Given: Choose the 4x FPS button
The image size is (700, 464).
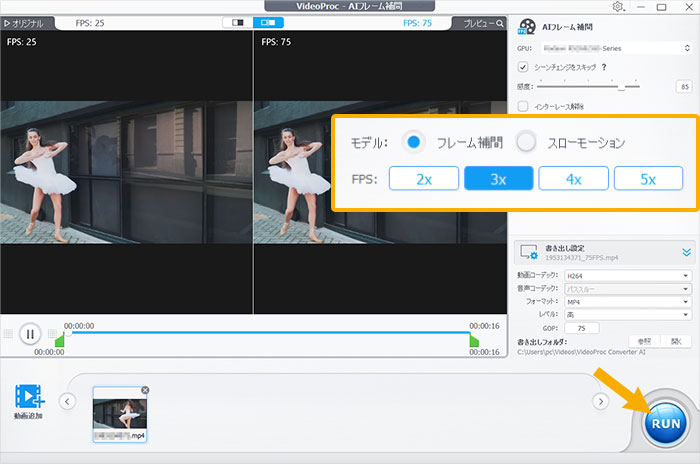Looking at the screenshot, I should 572,179.
